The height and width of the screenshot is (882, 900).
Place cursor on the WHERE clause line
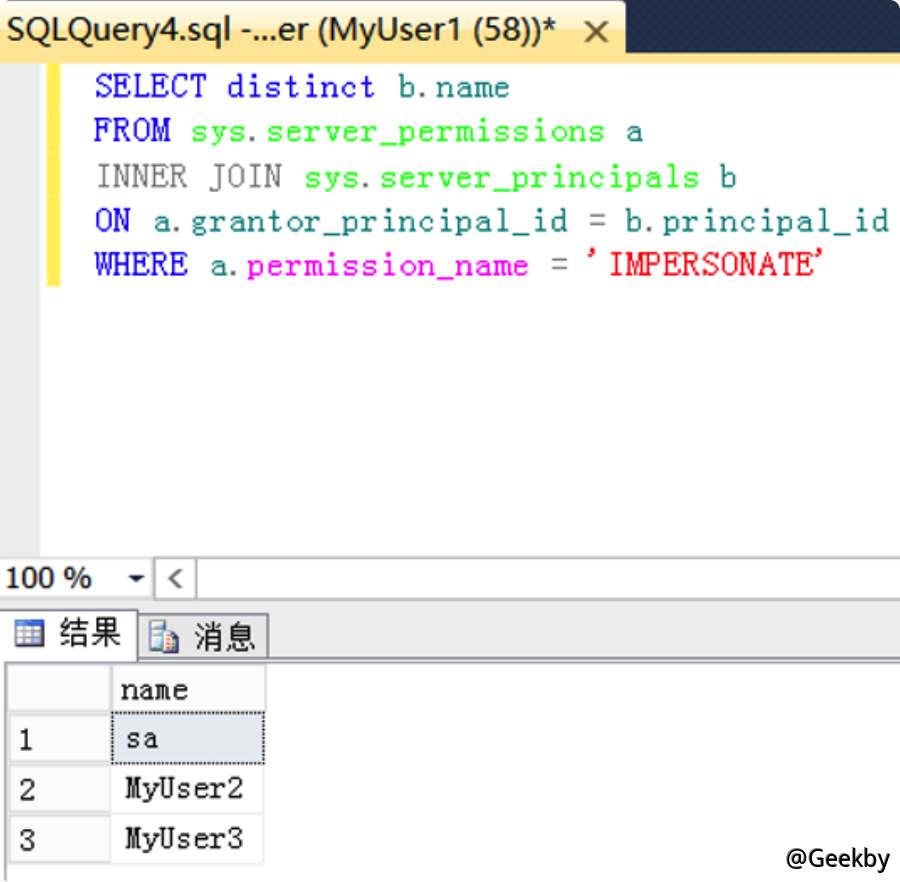[300, 264]
